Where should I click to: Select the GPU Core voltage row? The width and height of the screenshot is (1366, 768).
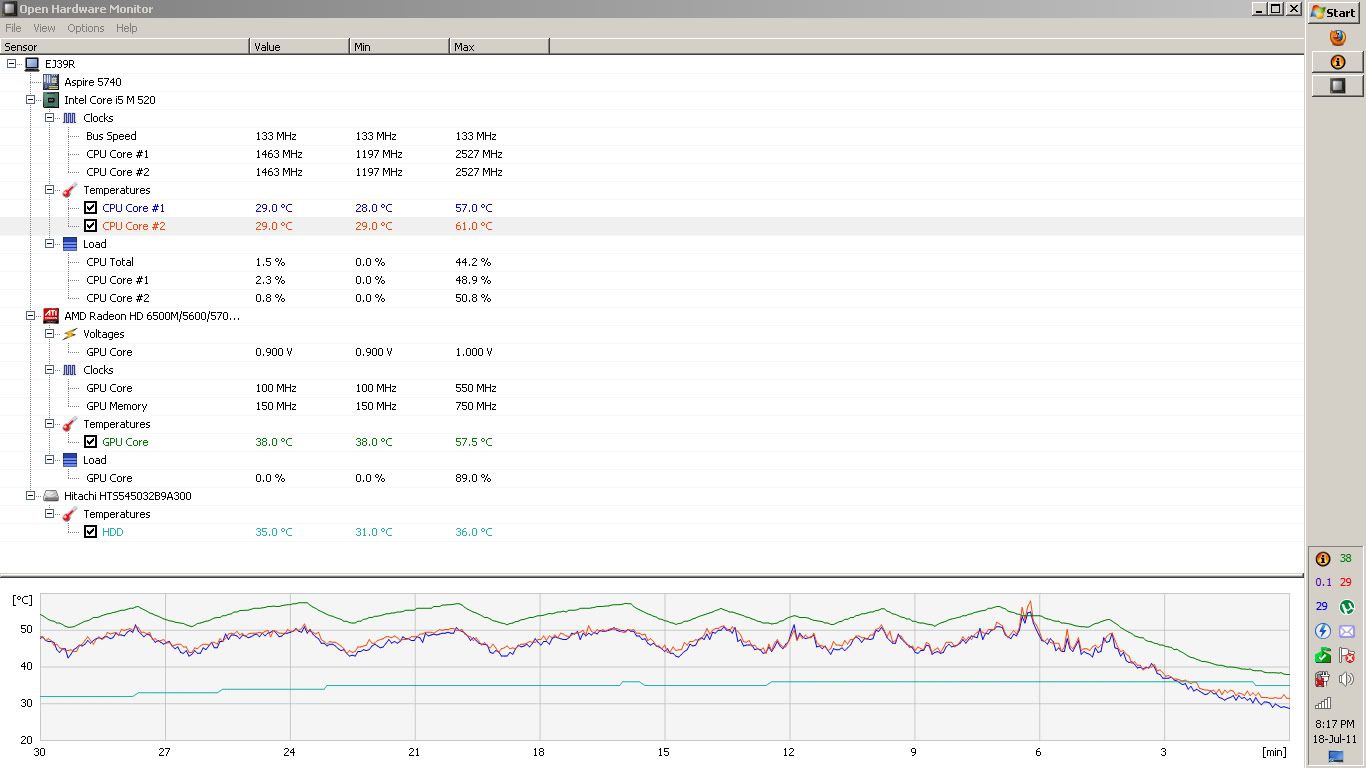651,352
